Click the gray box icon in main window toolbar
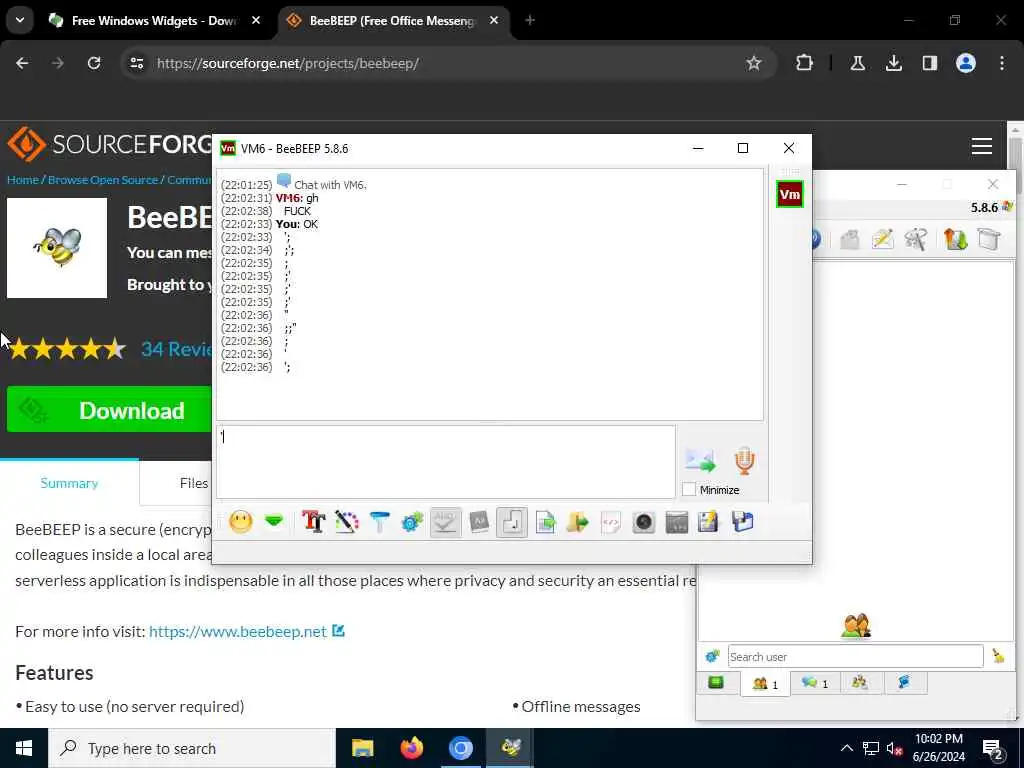The width and height of the screenshot is (1024, 768). pyautogui.click(x=989, y=239)
